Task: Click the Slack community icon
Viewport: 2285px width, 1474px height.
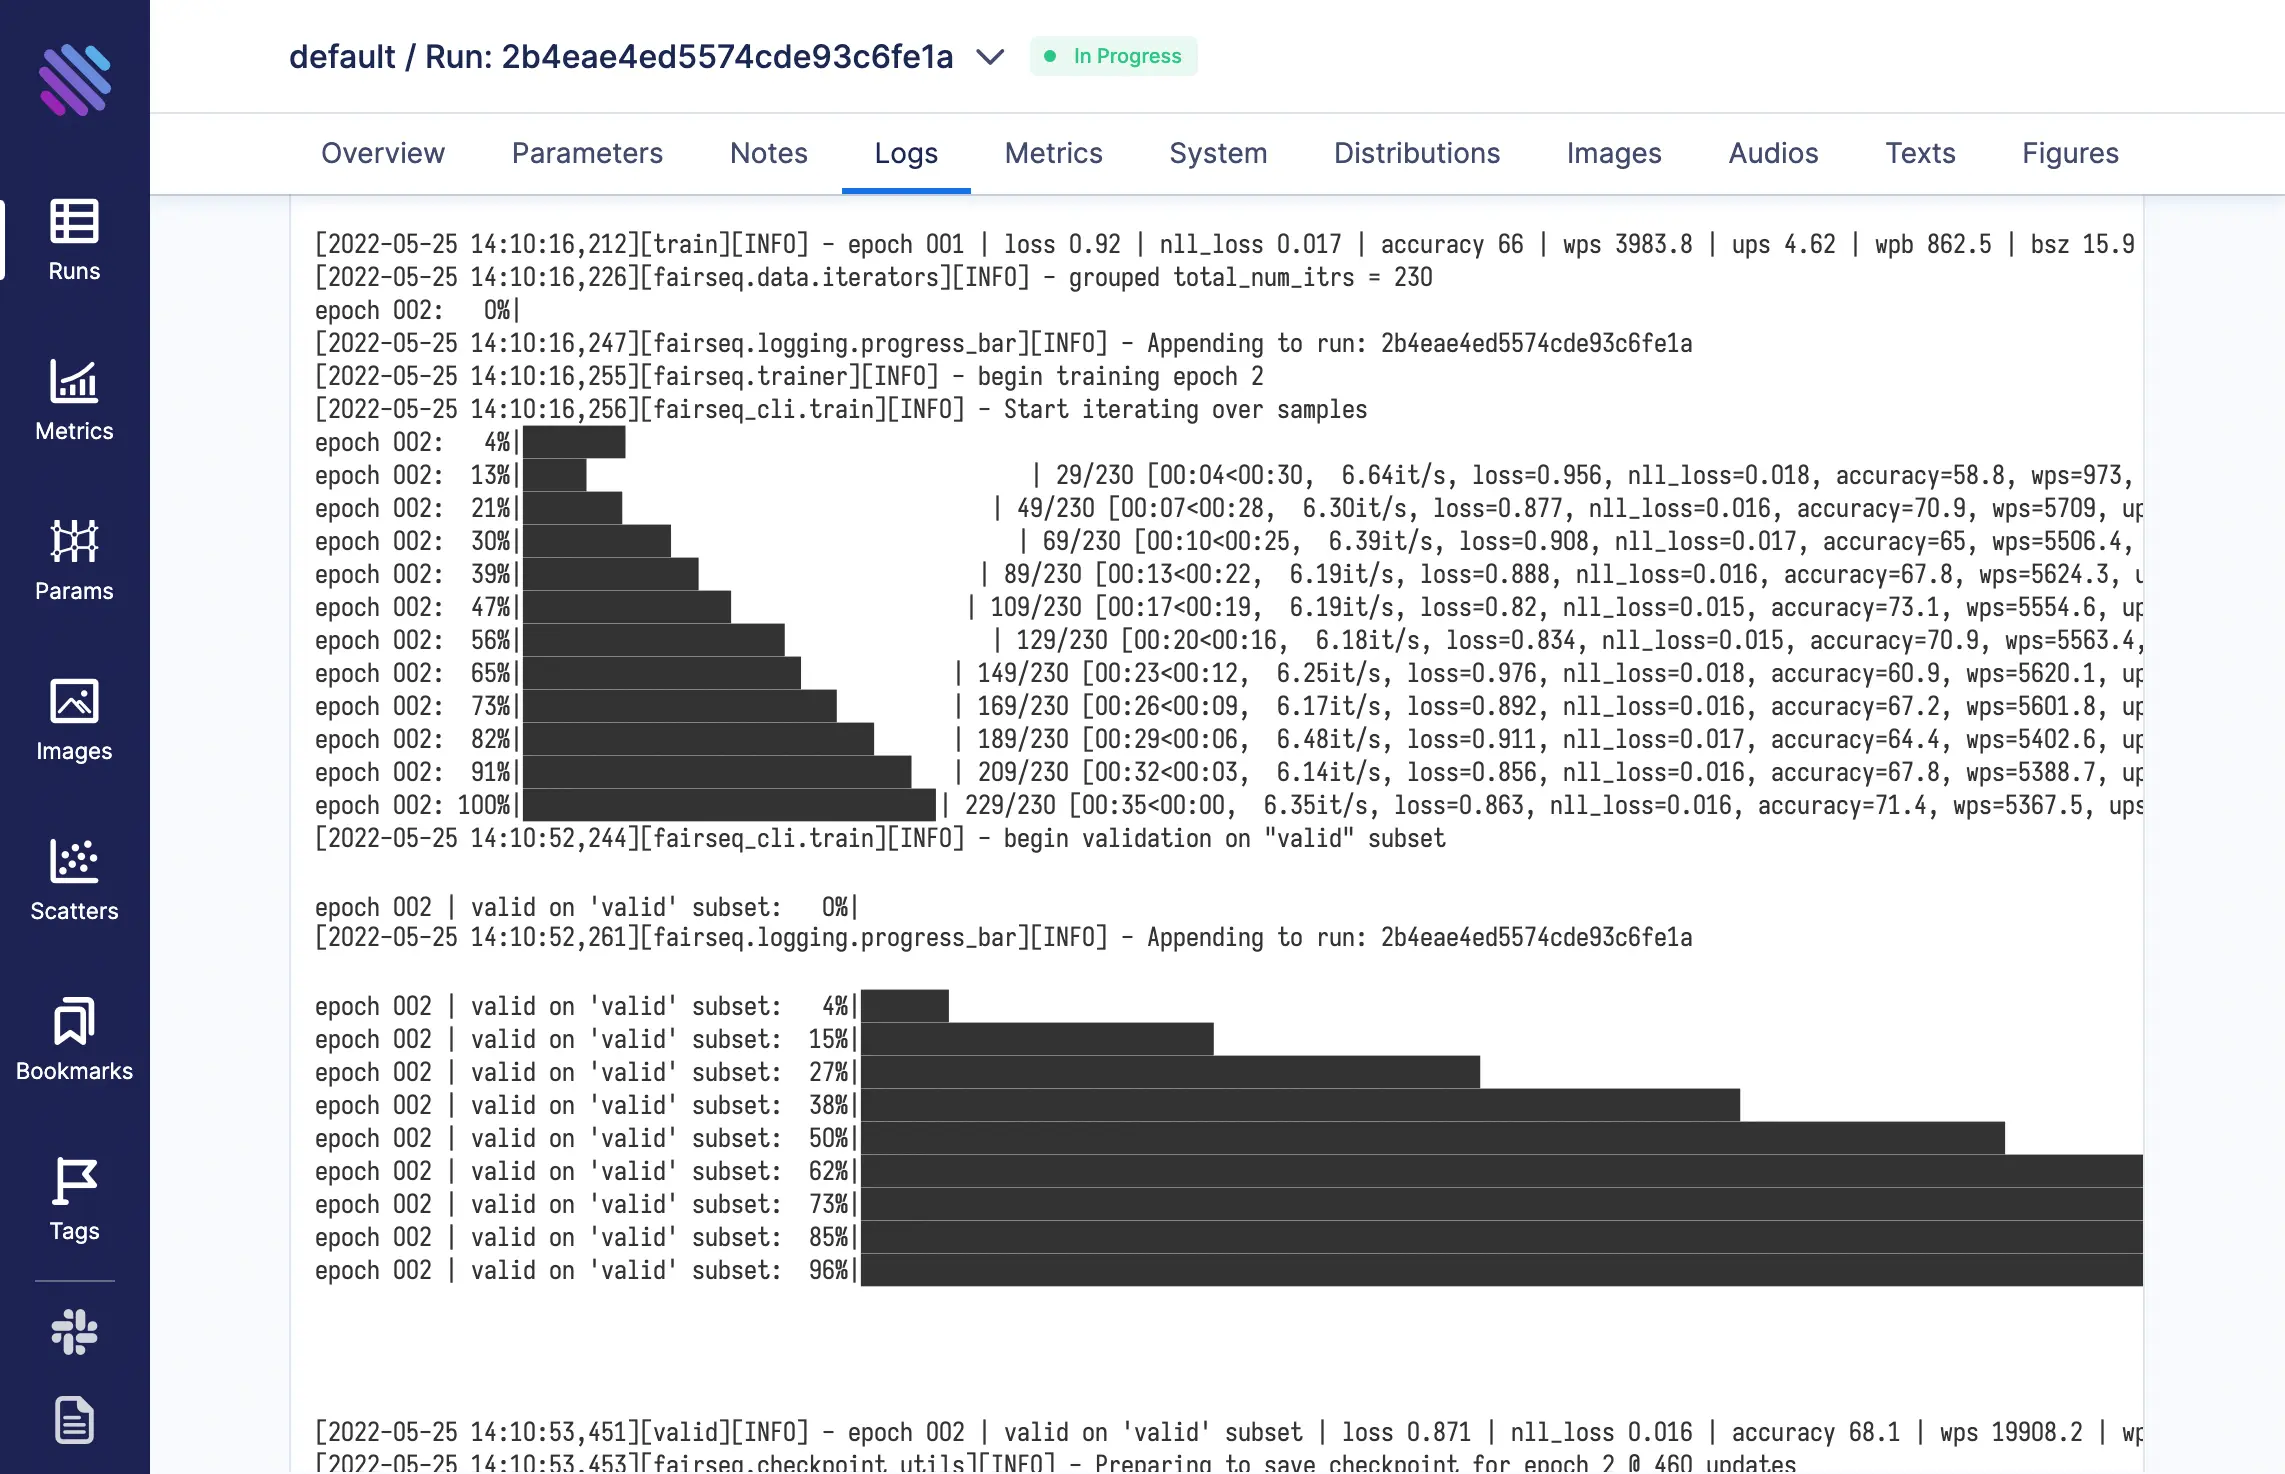Action: point(75,1332)
